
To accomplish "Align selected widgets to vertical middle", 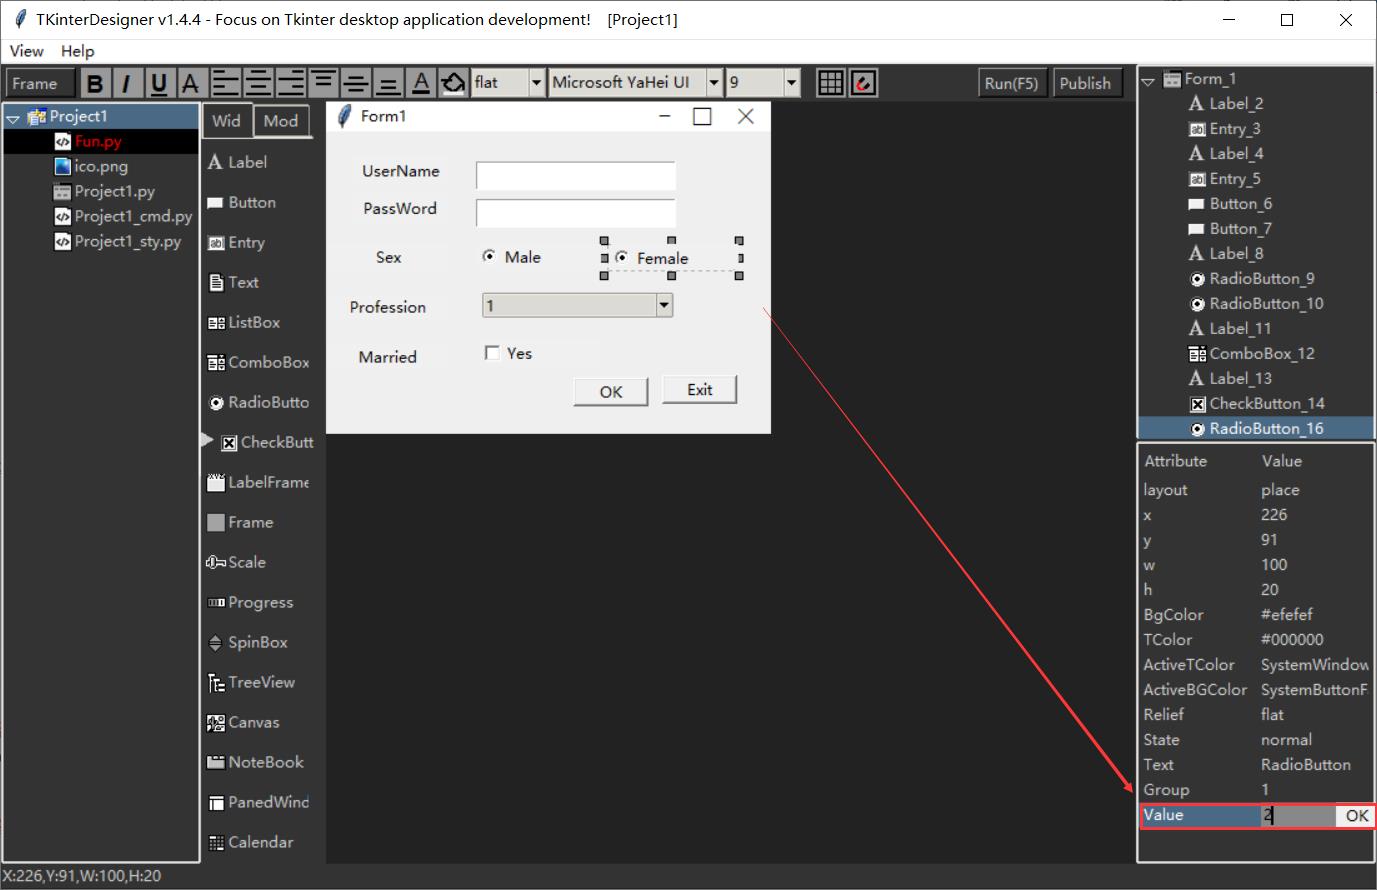I will pos(355,83).
